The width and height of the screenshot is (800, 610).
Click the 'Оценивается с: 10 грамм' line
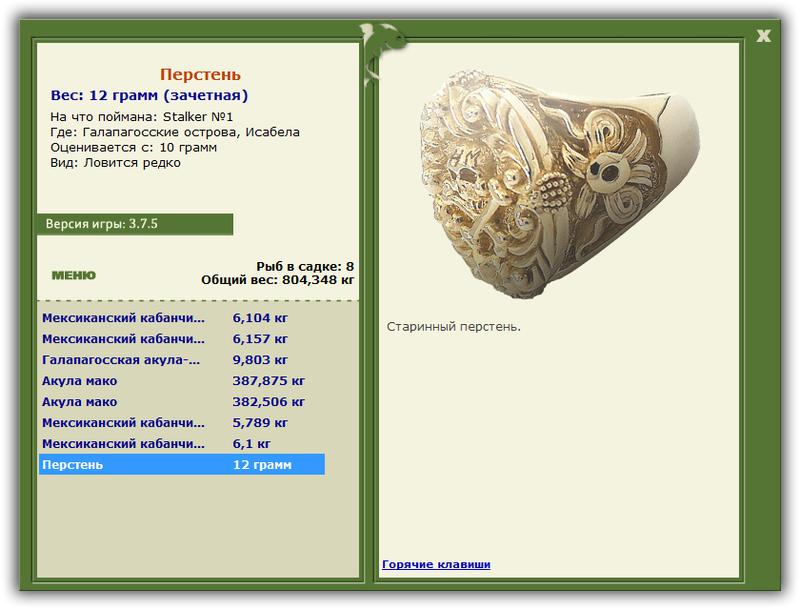click(x=133, y=147)
